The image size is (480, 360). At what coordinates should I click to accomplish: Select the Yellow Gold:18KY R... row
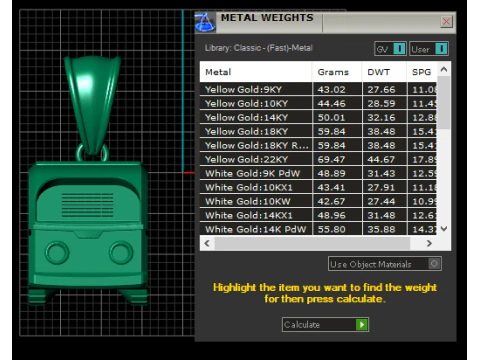point(318,145)
